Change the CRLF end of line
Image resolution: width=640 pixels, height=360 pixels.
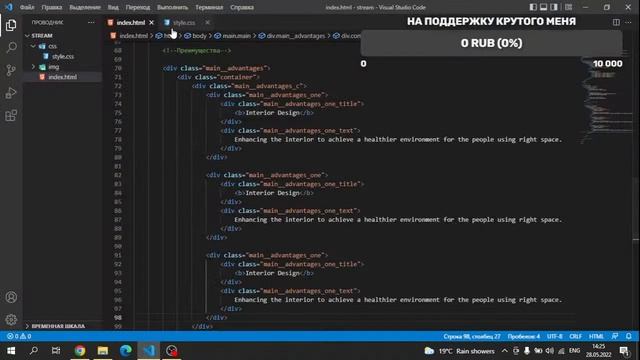pos(576,336)
